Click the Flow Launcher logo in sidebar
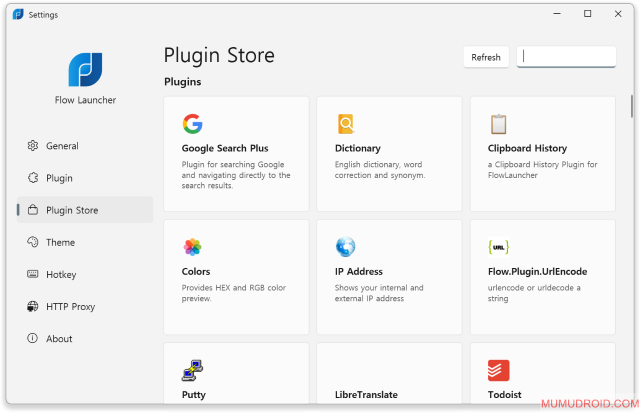Viewport: 640px width, 413px height. [85, 69]
